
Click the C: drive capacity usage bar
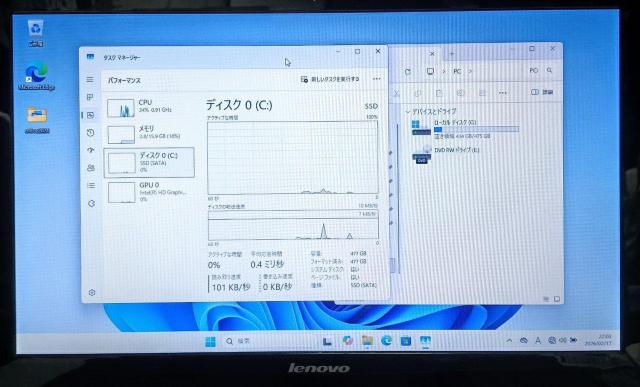point(476,129)
